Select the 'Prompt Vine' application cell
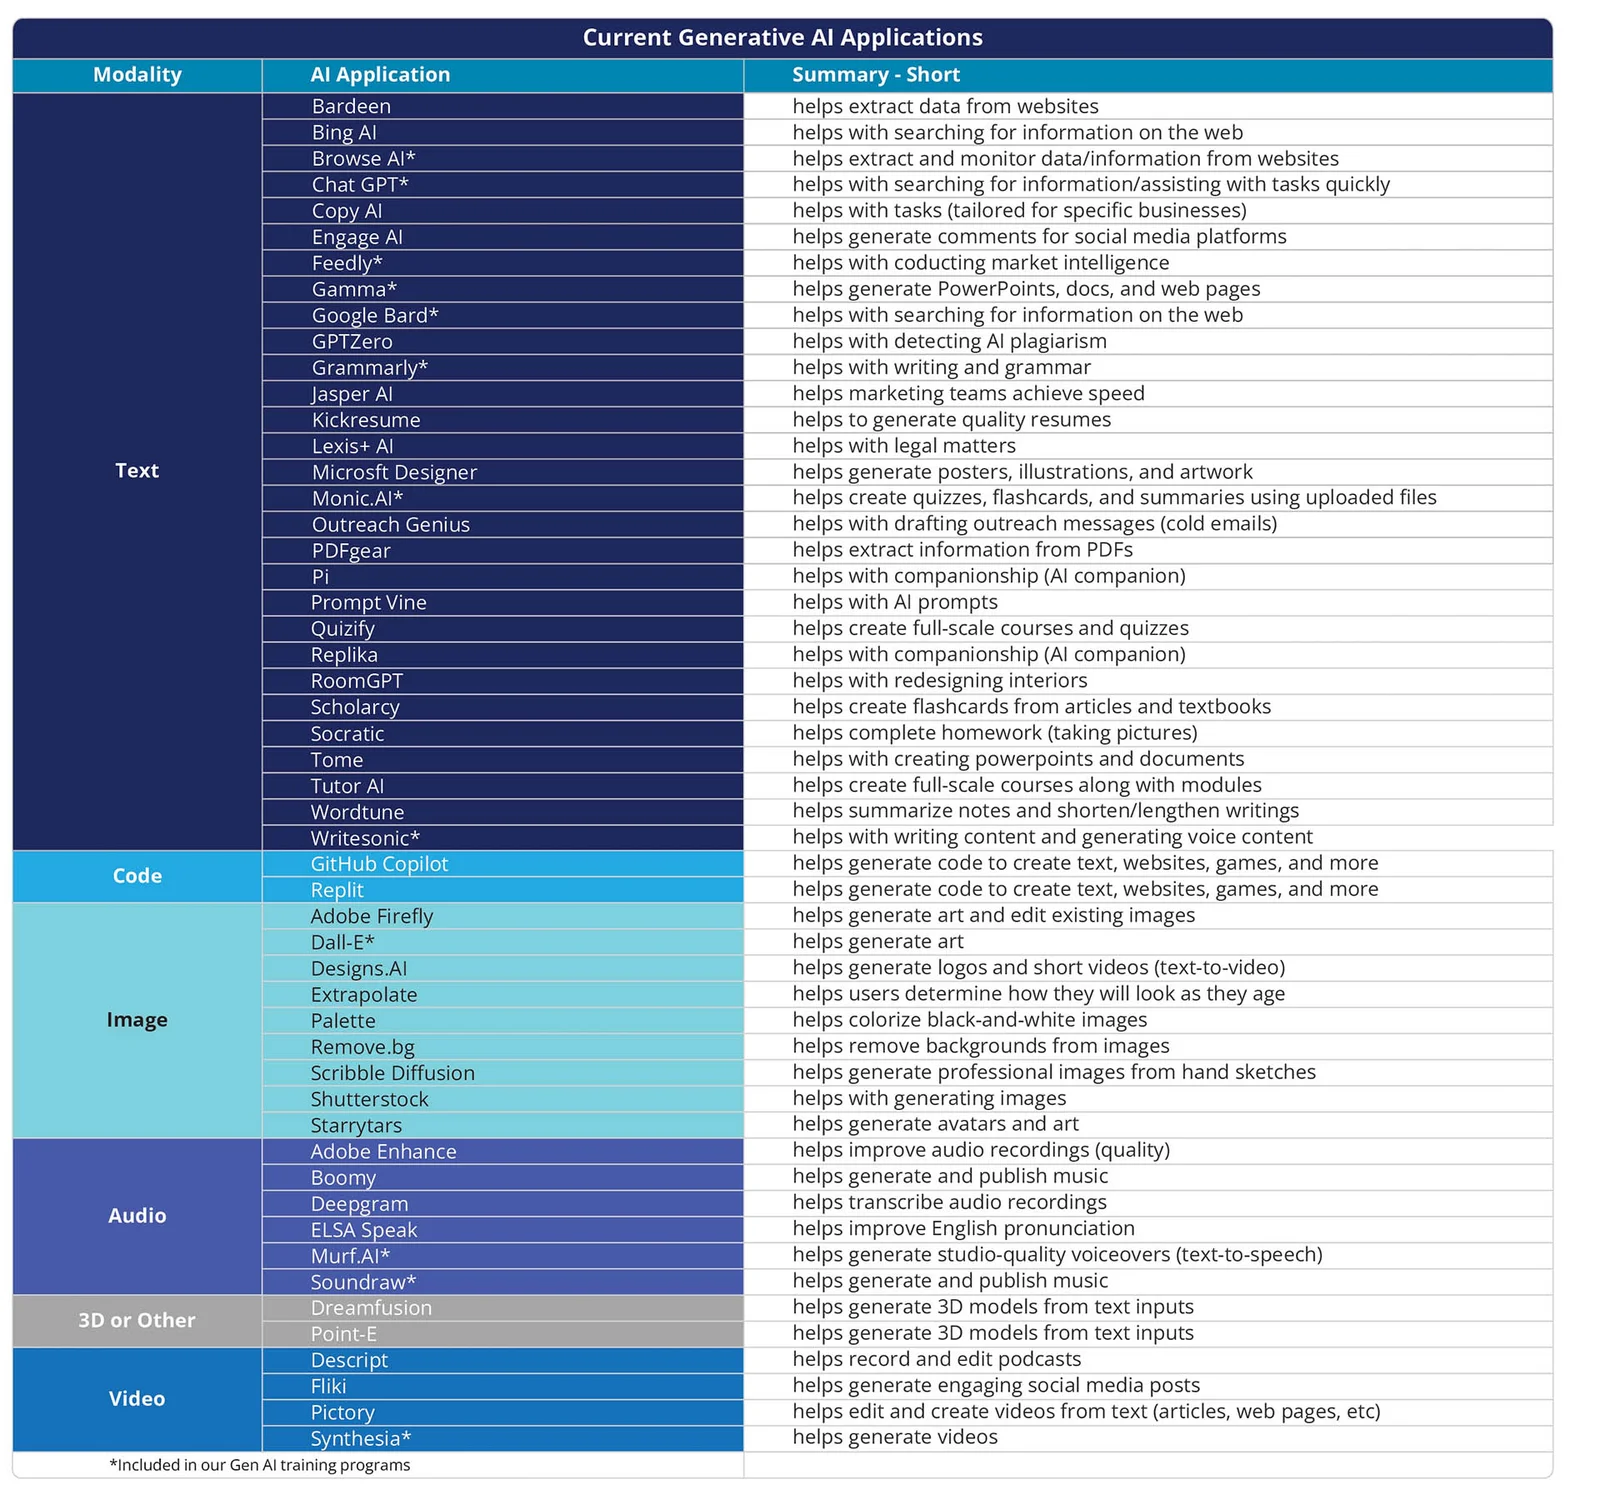Viewport: 1600px width, 1504px height. pos(503,602)
